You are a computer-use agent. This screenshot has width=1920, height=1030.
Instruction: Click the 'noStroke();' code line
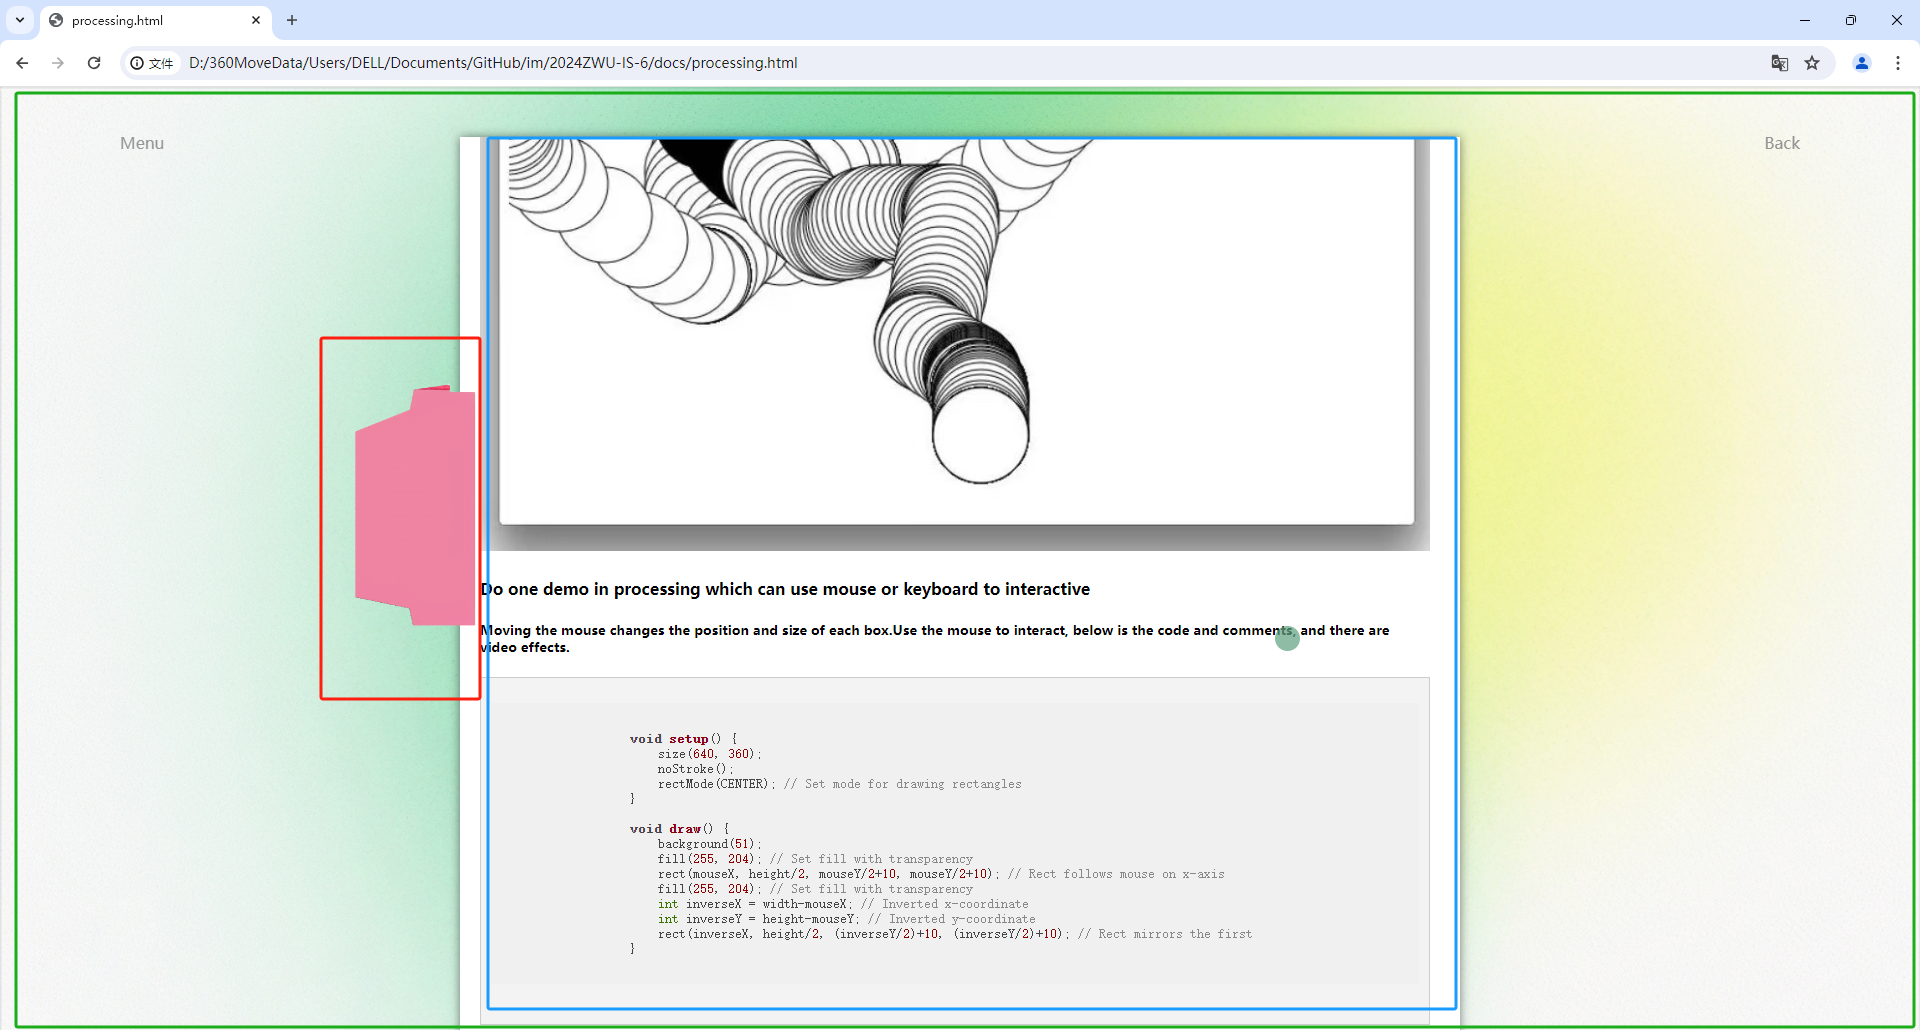tap(695, 769)
